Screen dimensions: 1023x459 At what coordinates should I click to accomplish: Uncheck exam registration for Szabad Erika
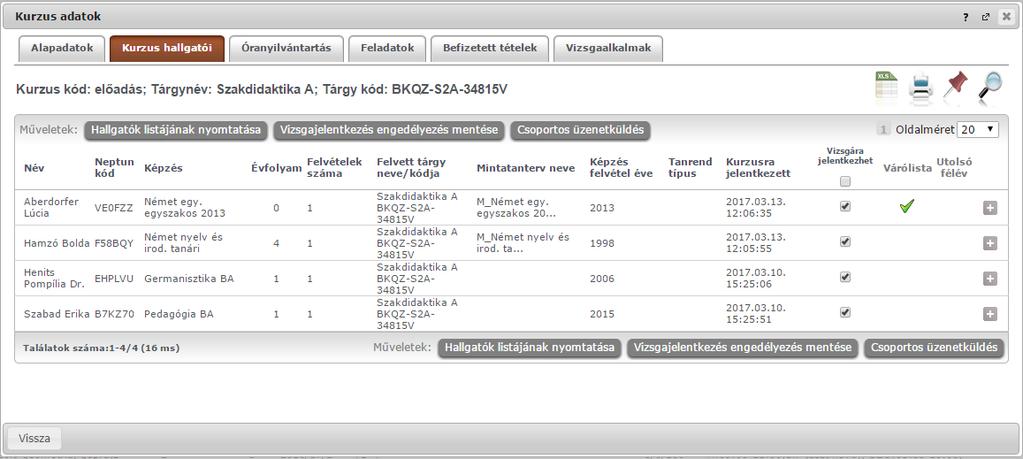[846, 312]
